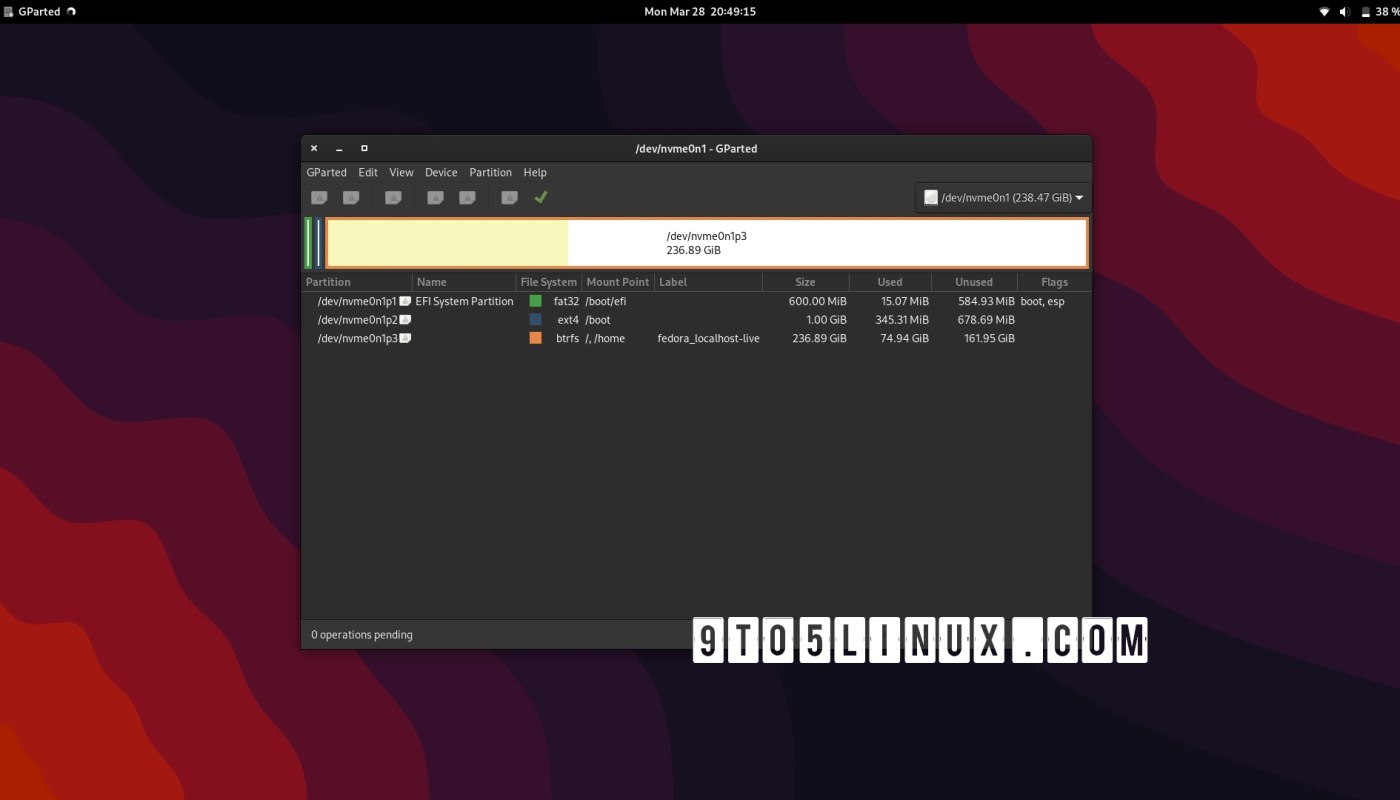Select the New partition toolbar icon
Screen dimensions: 1400x800
319,197
